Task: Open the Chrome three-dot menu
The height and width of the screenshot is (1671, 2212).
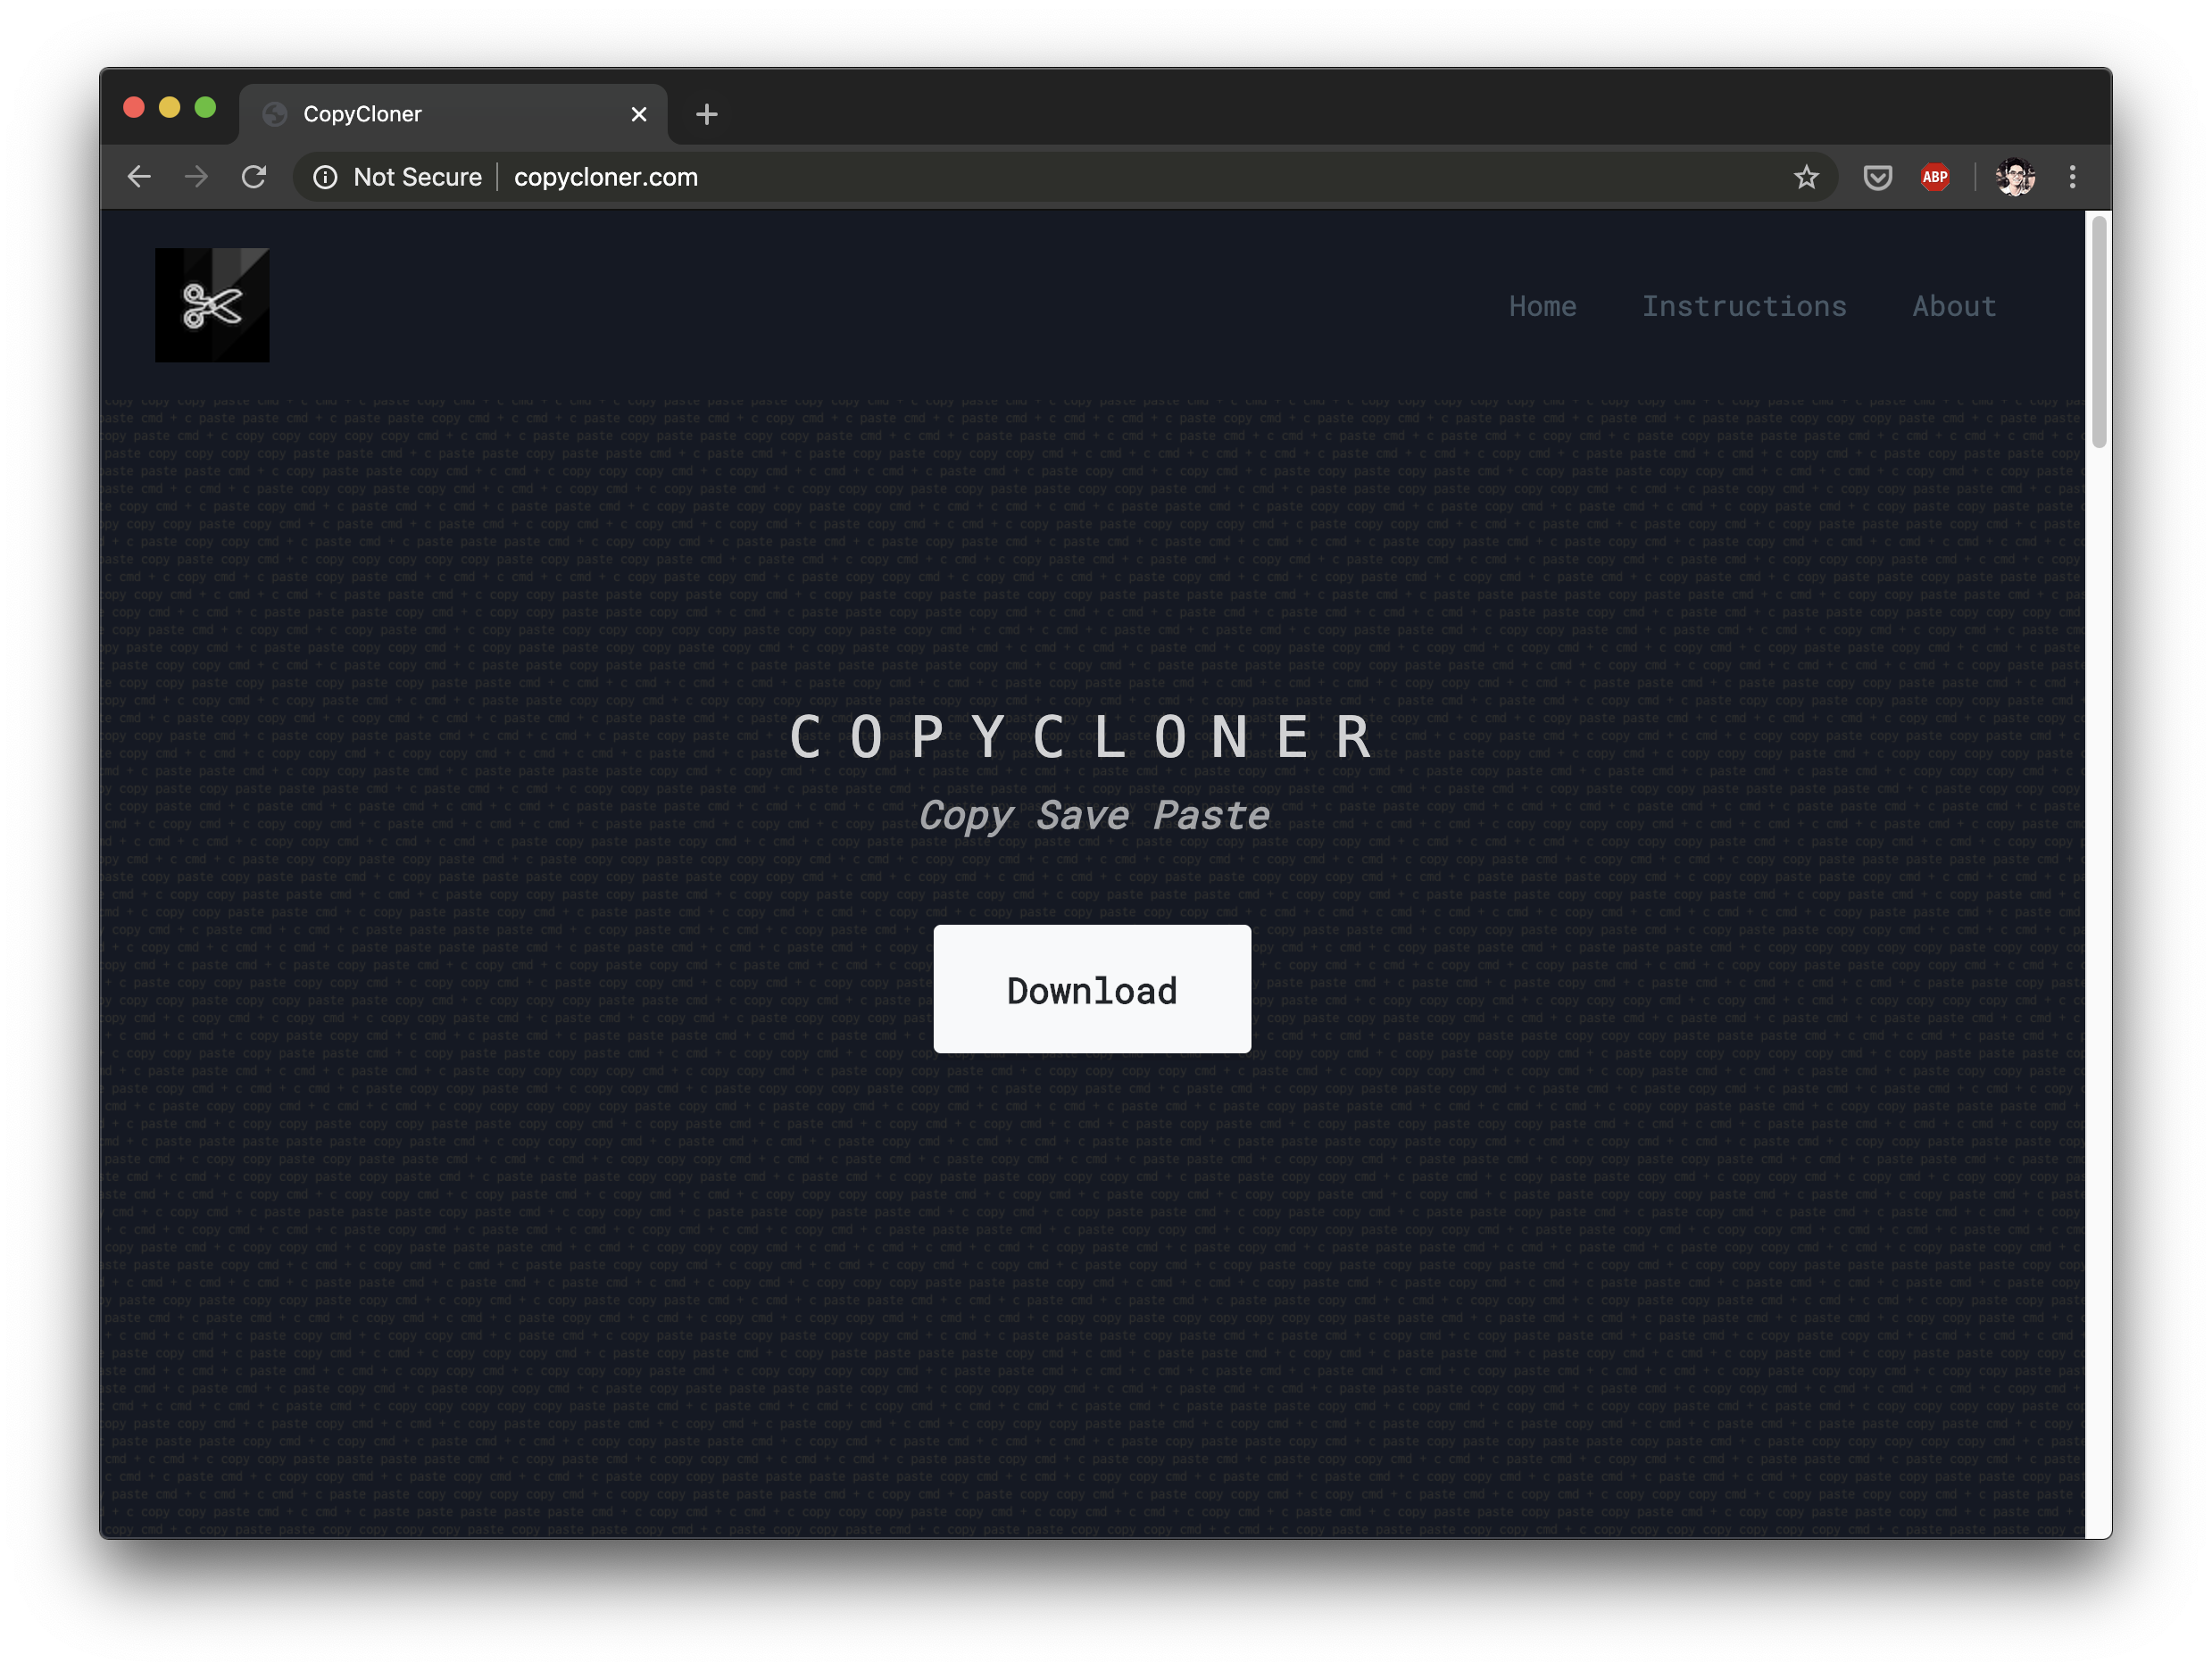Action: [x=2073, y=177]
